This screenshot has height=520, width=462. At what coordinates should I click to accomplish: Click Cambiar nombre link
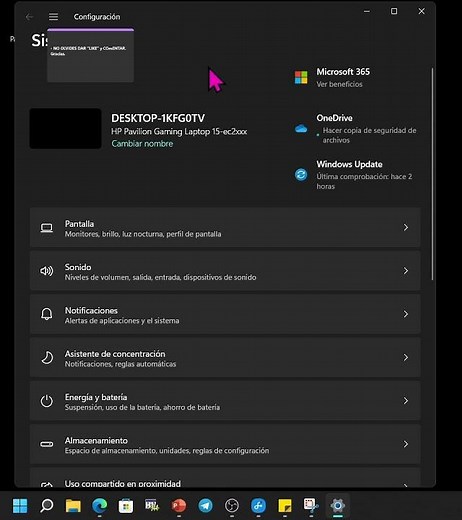point(142,144)
